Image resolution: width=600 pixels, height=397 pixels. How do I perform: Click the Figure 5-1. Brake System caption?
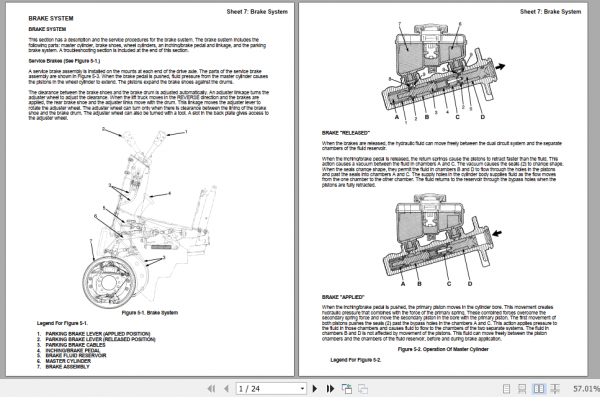[150, 313]
